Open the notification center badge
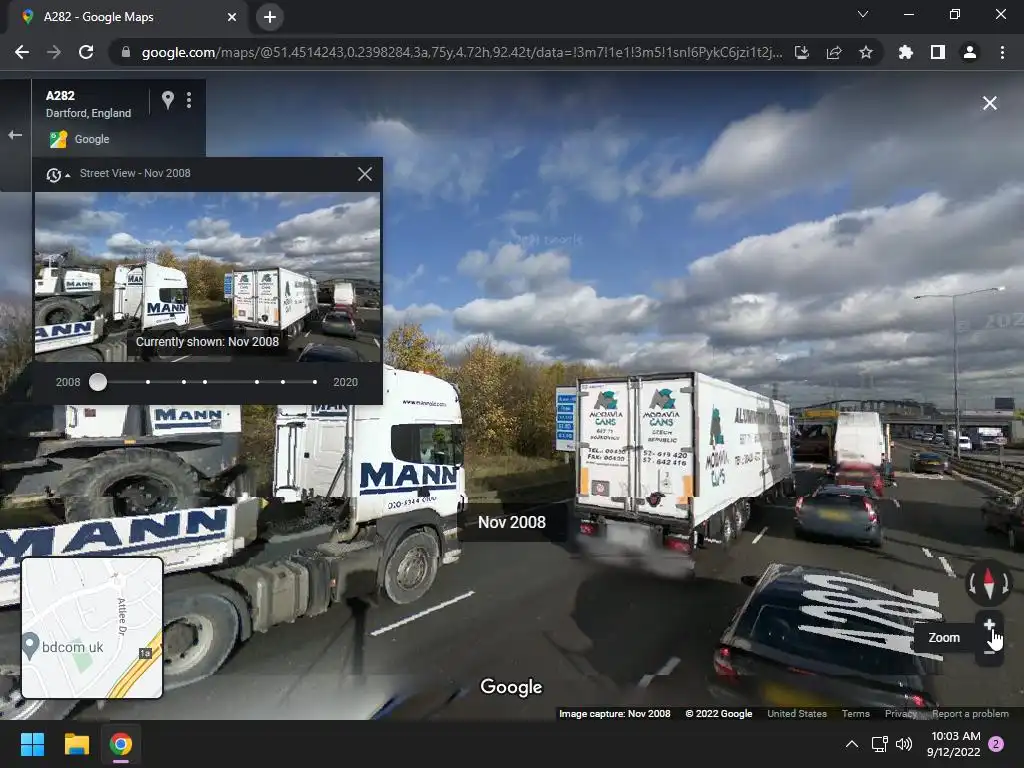1024x768 pixels. pyautogui.click(x=997, y=744)
